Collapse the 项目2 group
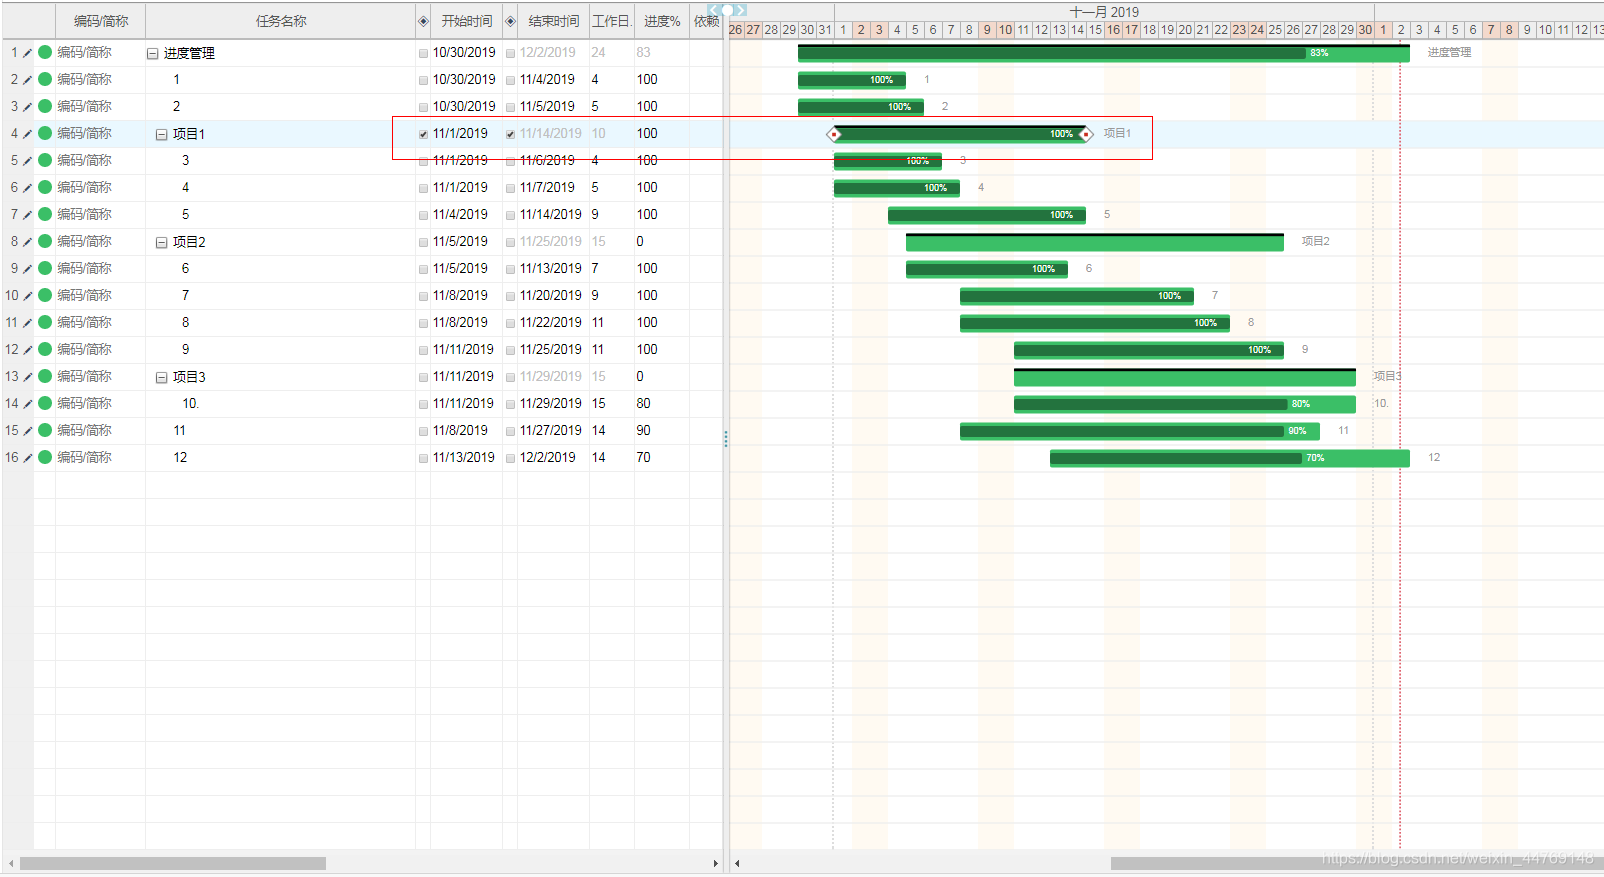Viewport: 1604px width, 877px height. (x=161, y=242)
